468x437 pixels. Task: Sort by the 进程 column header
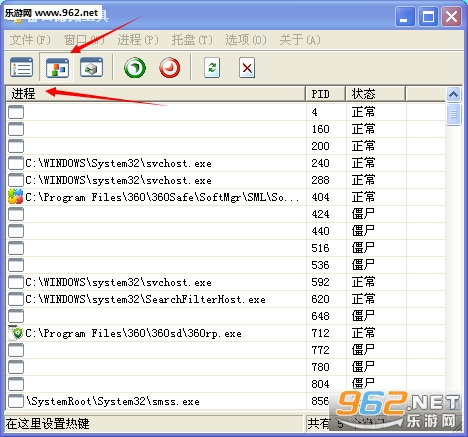(156, 94)
